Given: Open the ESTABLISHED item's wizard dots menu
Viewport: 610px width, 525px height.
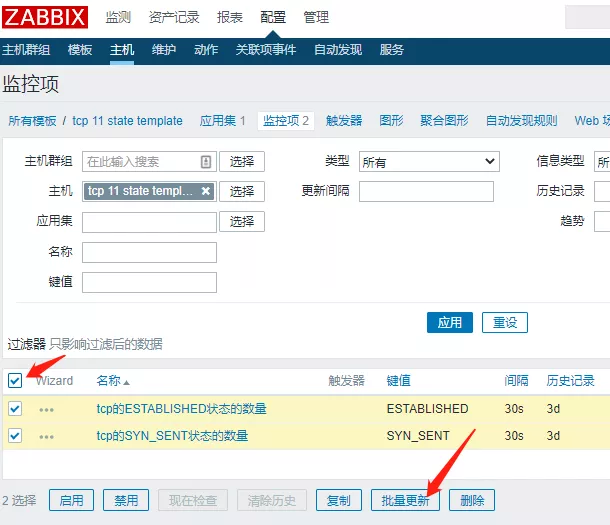Looking at the screenshot, I should 47,409.
